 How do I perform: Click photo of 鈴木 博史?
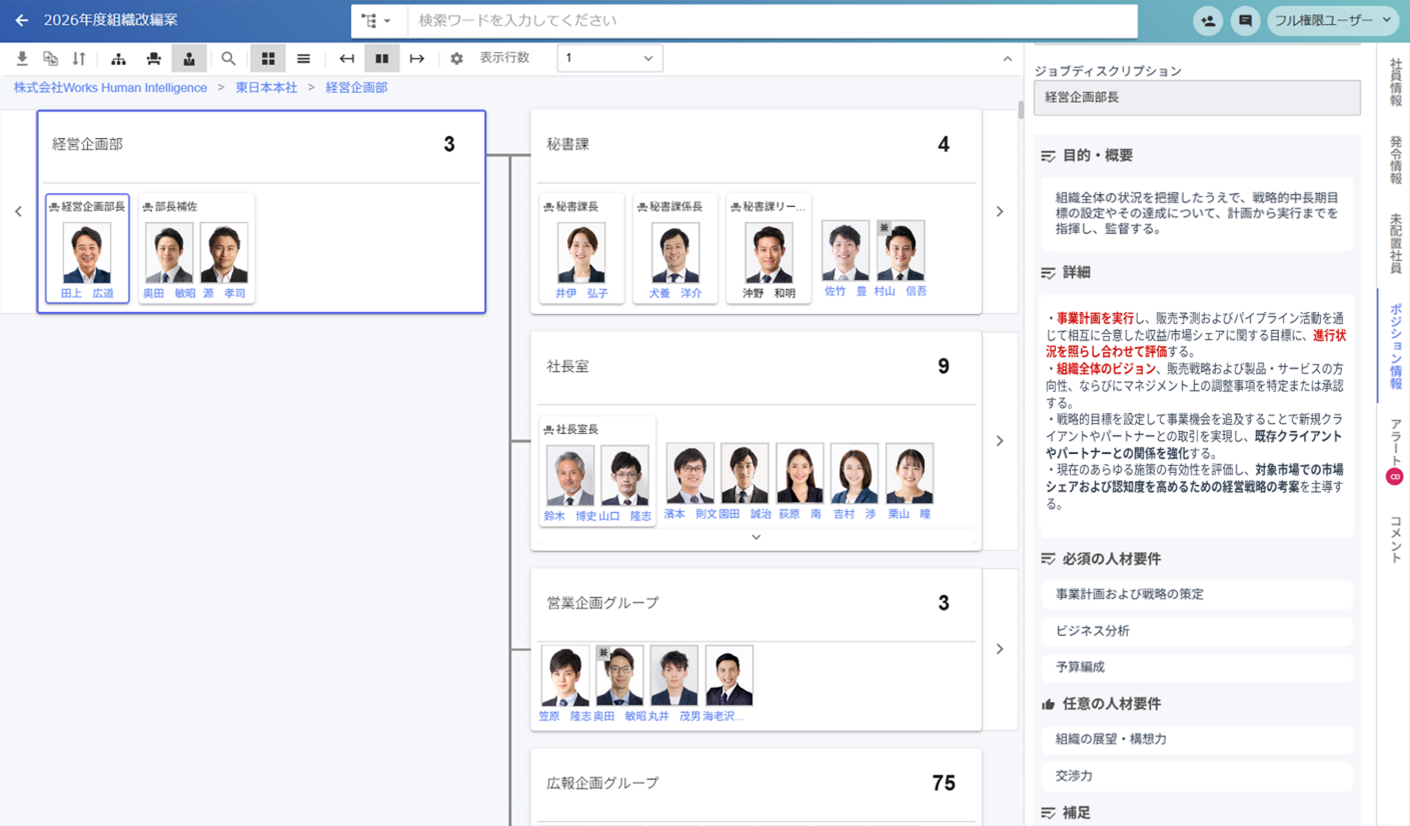[570, 476]
